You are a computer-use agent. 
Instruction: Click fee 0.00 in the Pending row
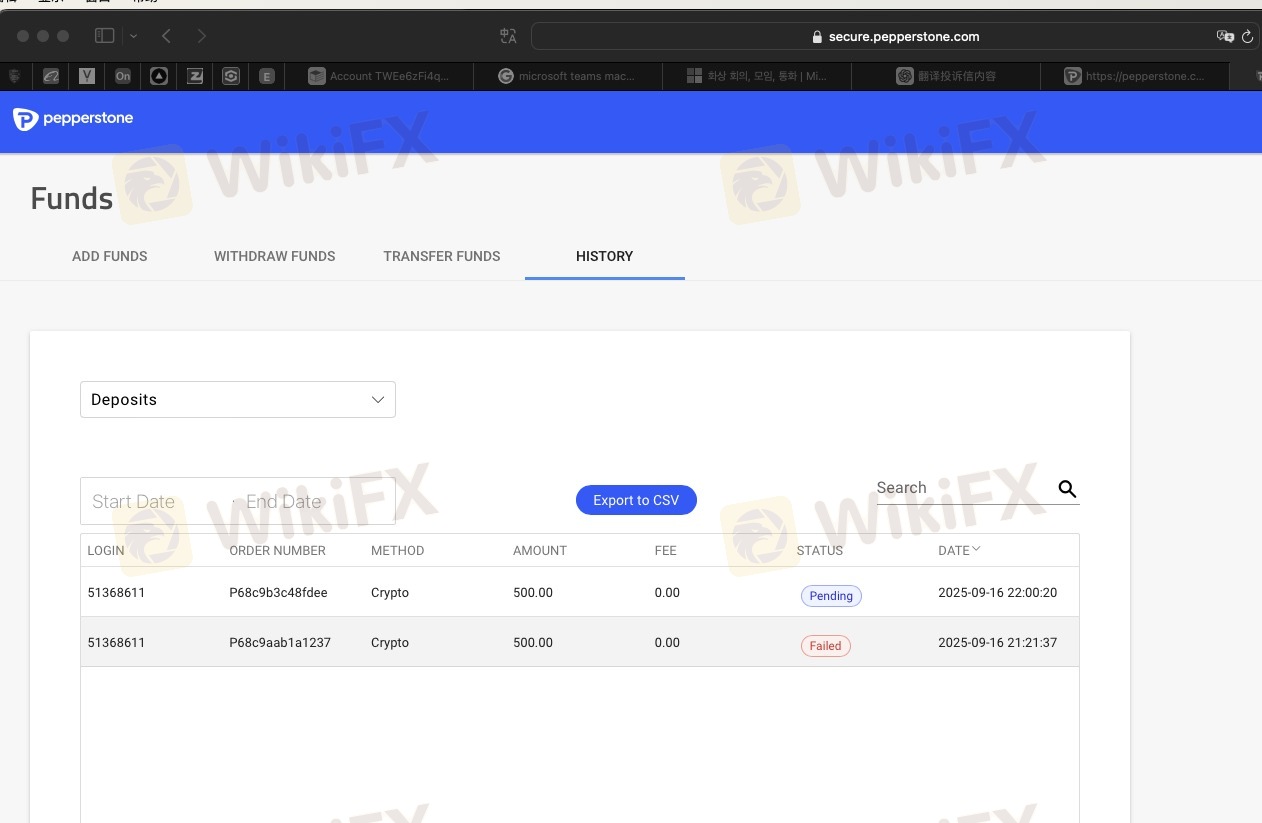click(667, 592)
